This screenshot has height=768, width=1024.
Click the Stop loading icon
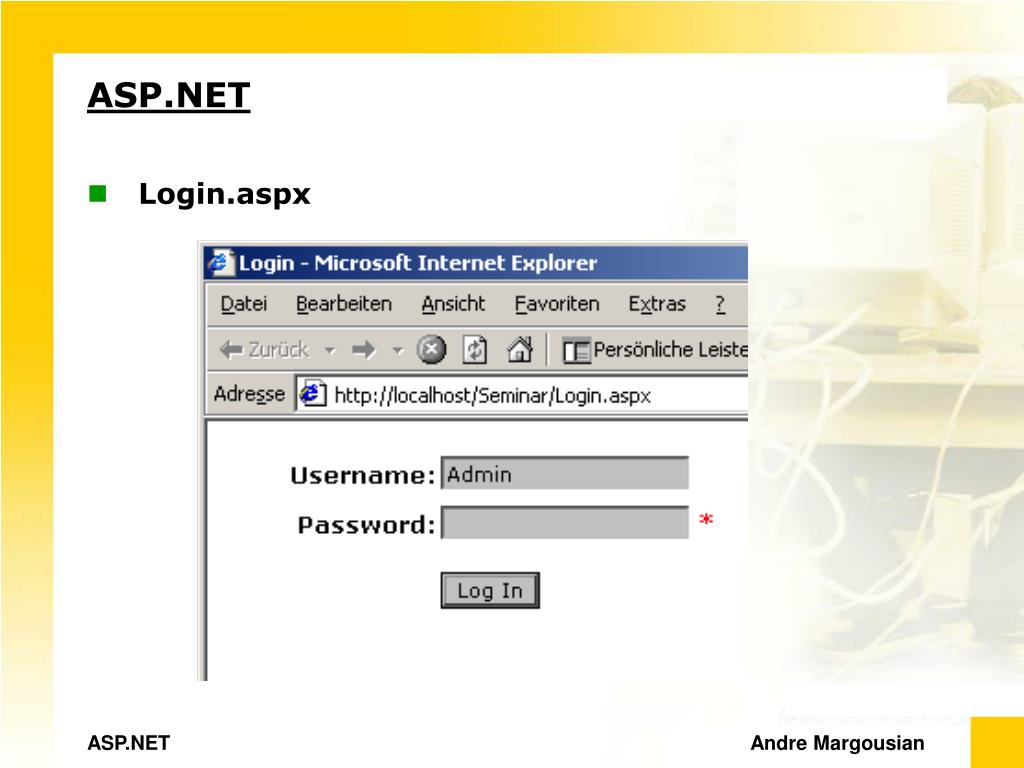pos(432,349)
